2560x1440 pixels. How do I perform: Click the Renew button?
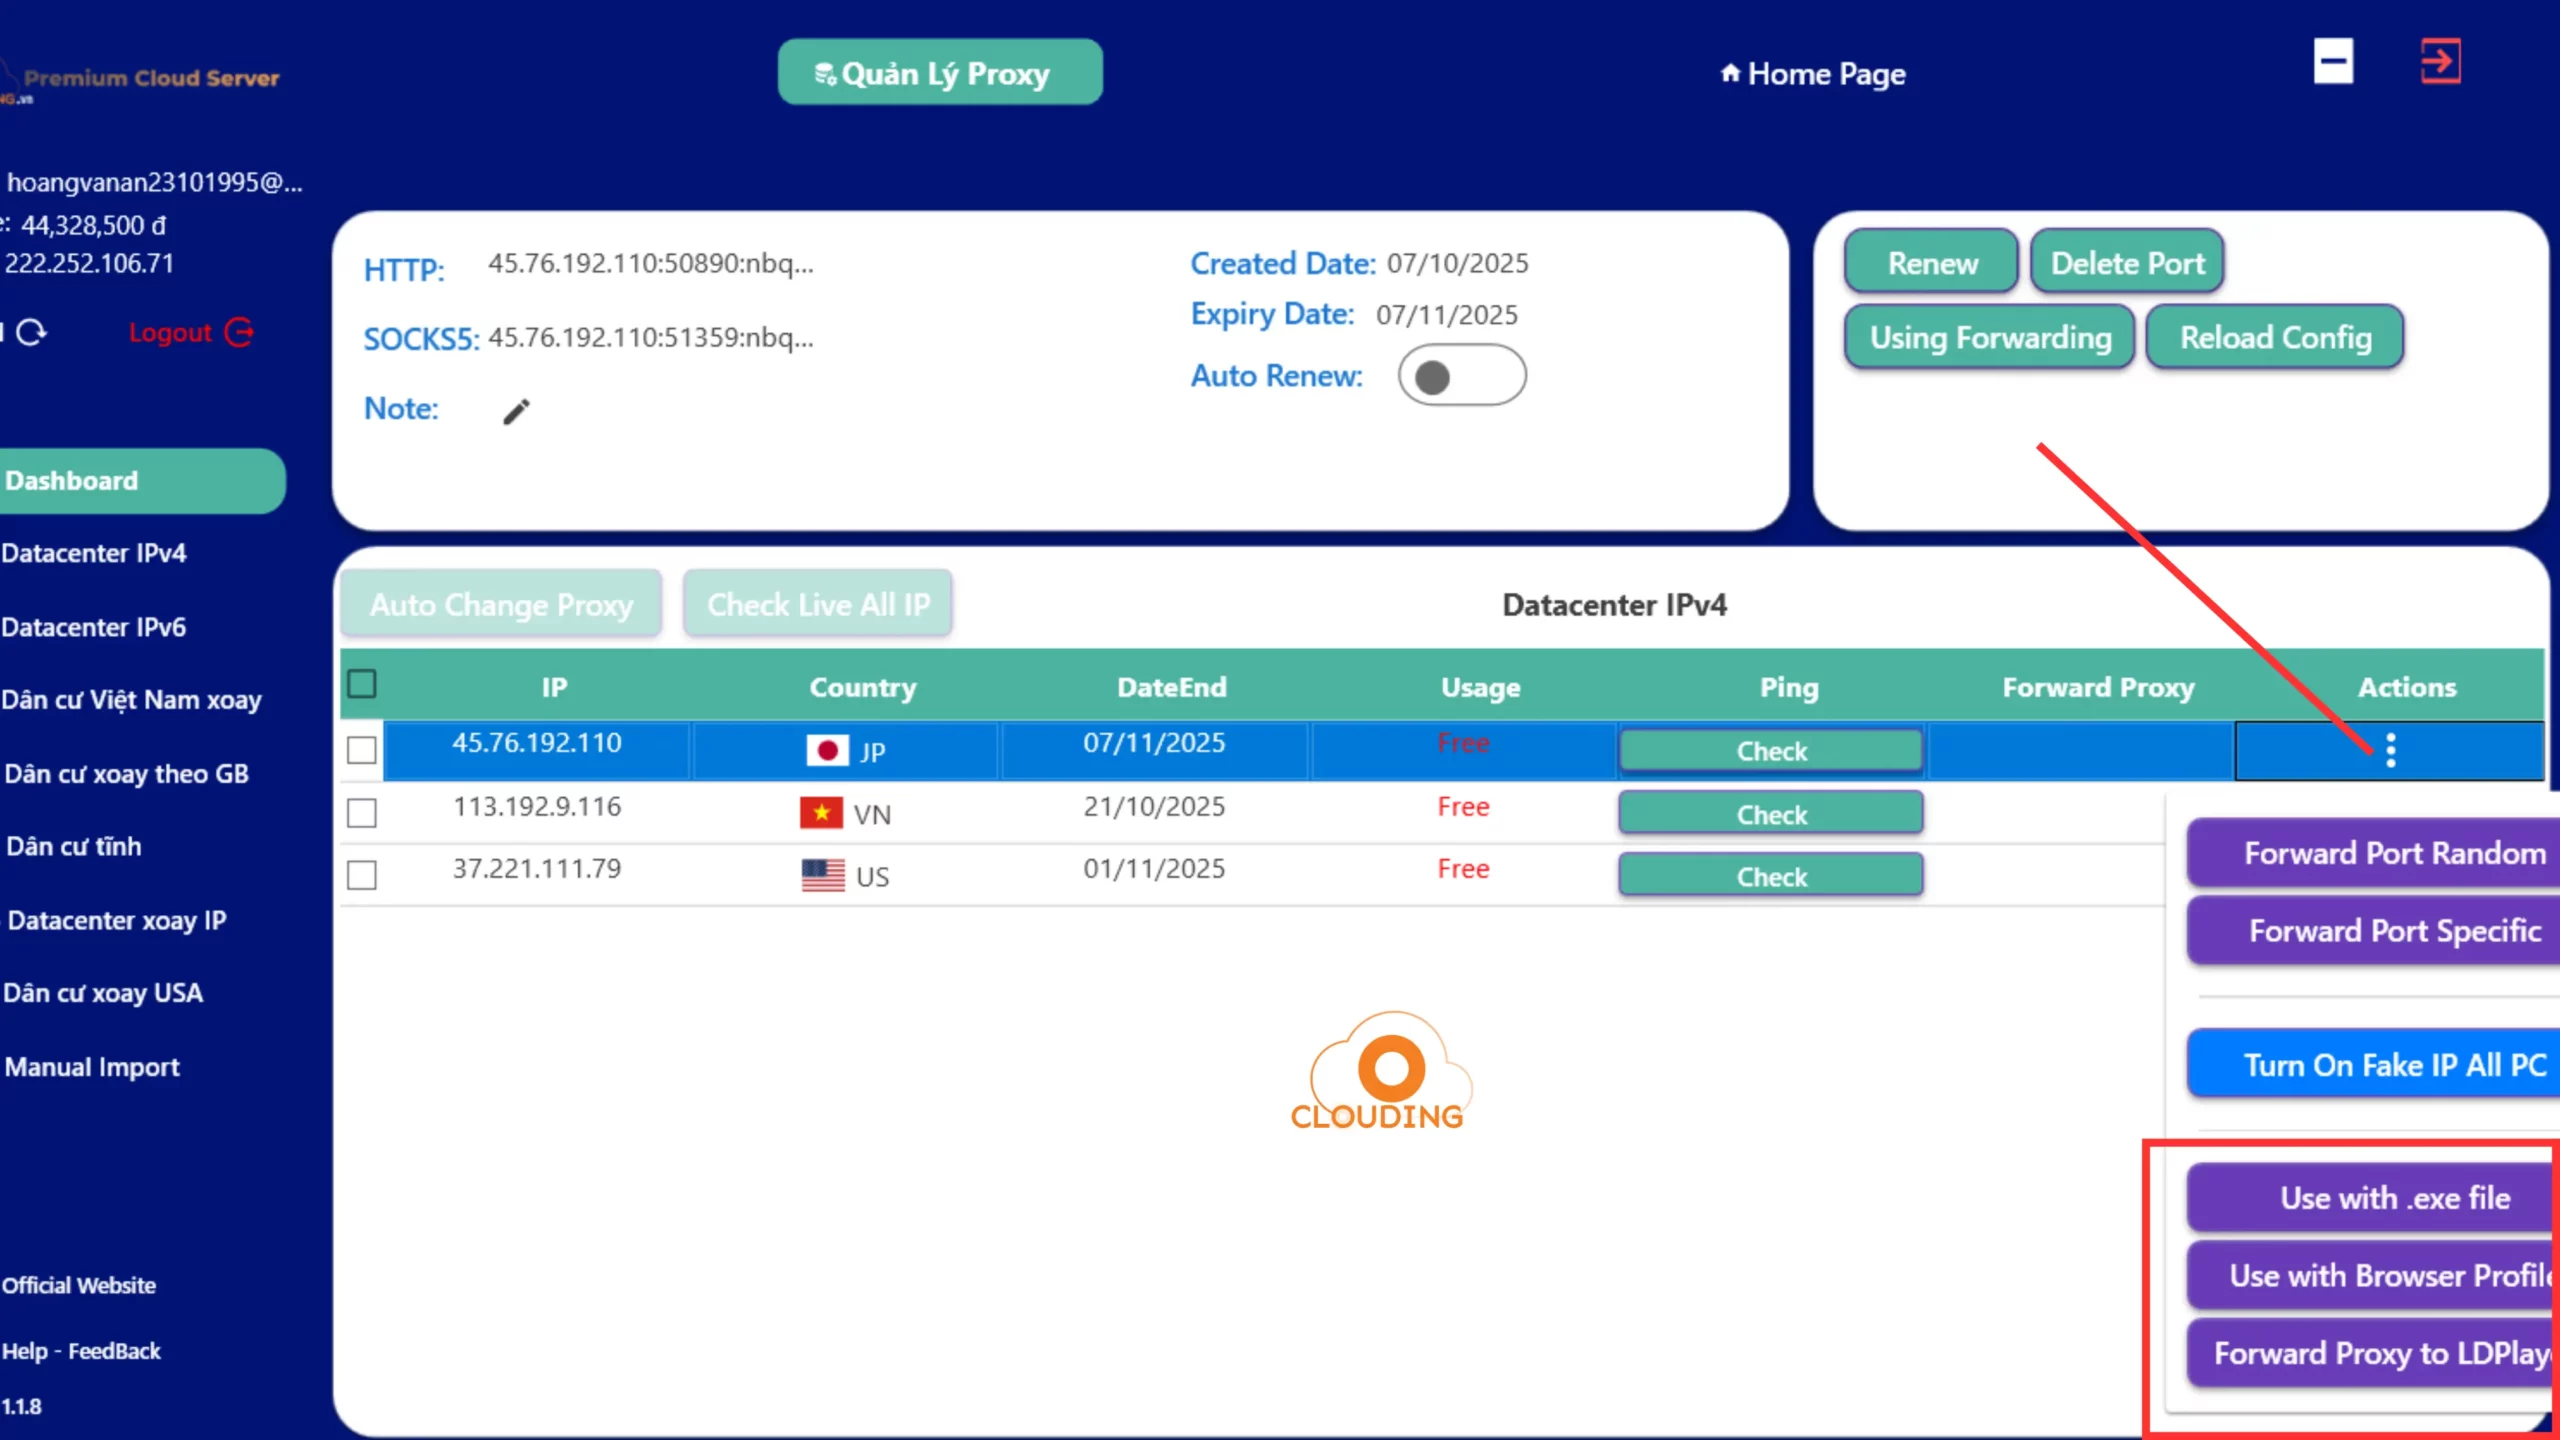pyautogui.click(x=1932, y=263)
